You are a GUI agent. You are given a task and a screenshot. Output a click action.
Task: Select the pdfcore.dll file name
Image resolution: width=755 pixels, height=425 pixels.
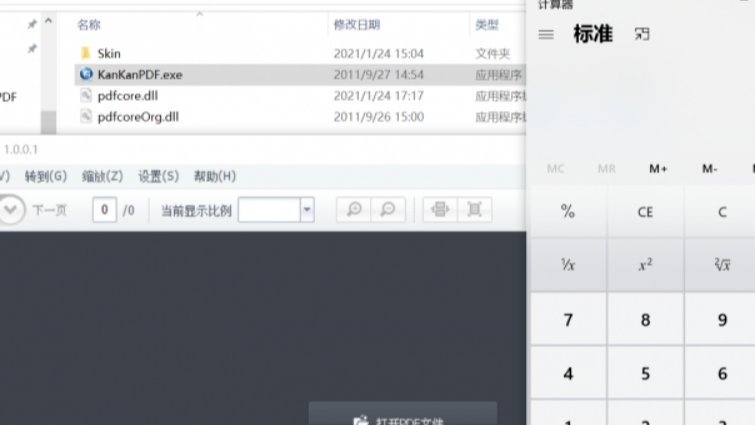click(128, 96)
